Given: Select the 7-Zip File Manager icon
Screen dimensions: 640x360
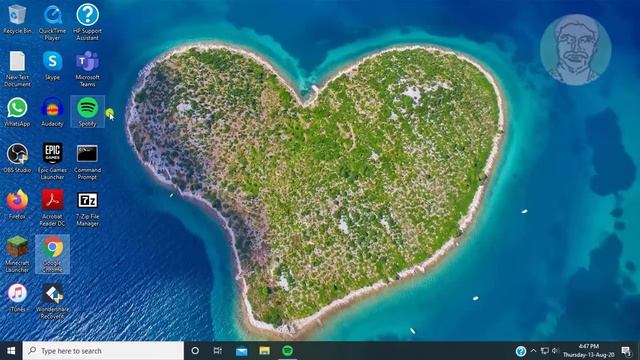Looking at the screenshot, I should point(87,208).
